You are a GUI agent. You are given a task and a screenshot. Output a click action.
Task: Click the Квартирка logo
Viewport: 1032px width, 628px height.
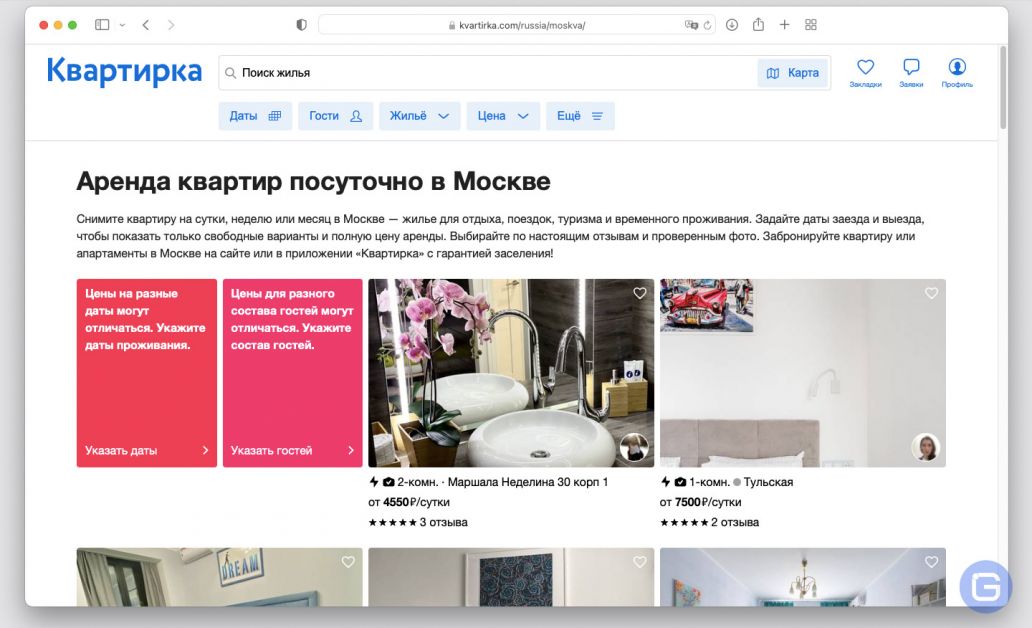tap(124, 71)
